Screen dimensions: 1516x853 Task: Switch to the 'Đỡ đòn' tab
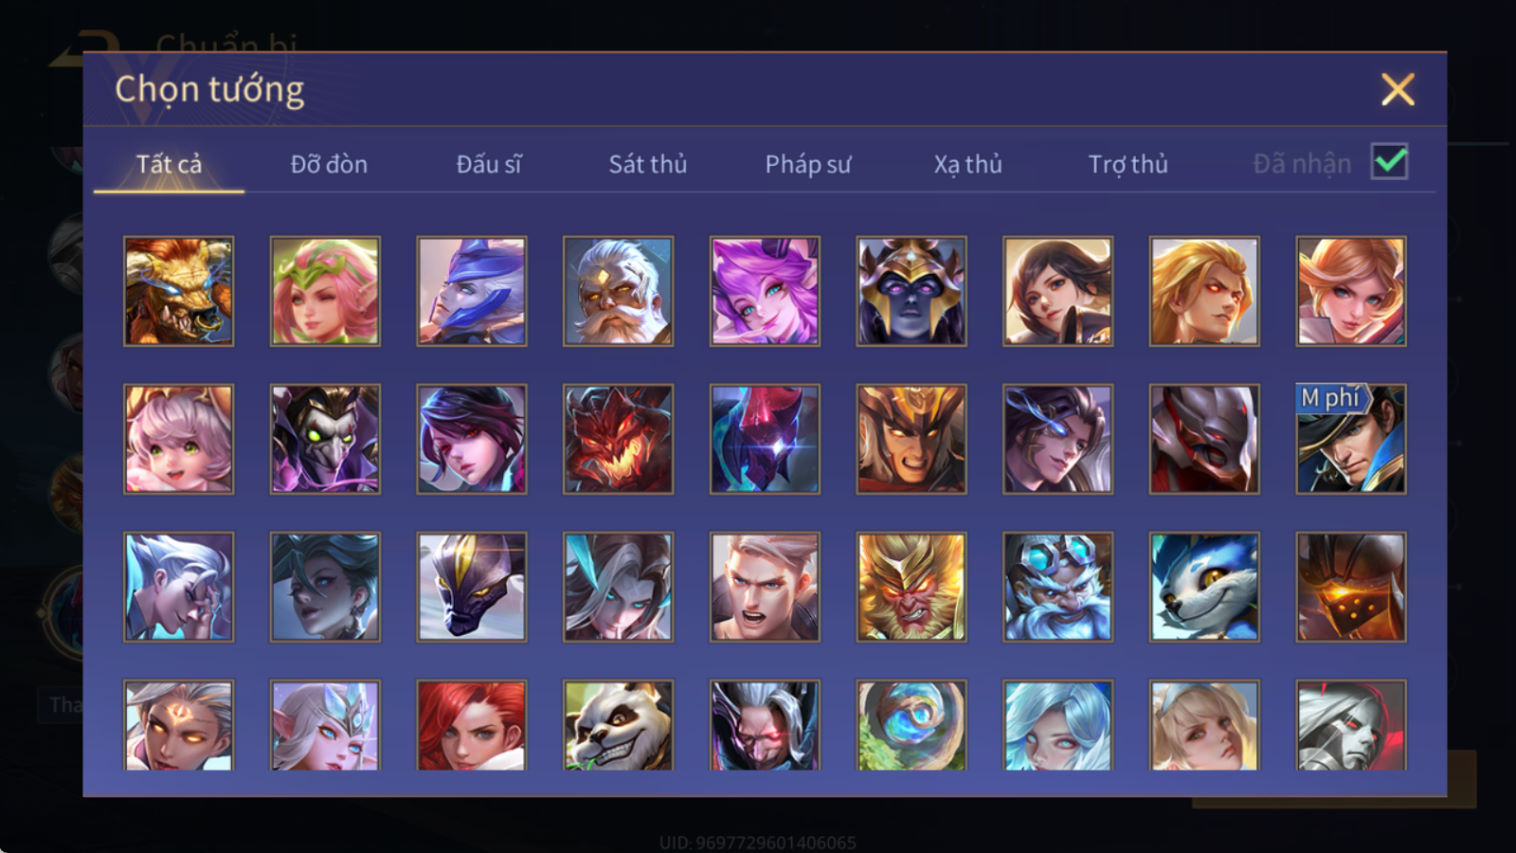coord(329,164)
